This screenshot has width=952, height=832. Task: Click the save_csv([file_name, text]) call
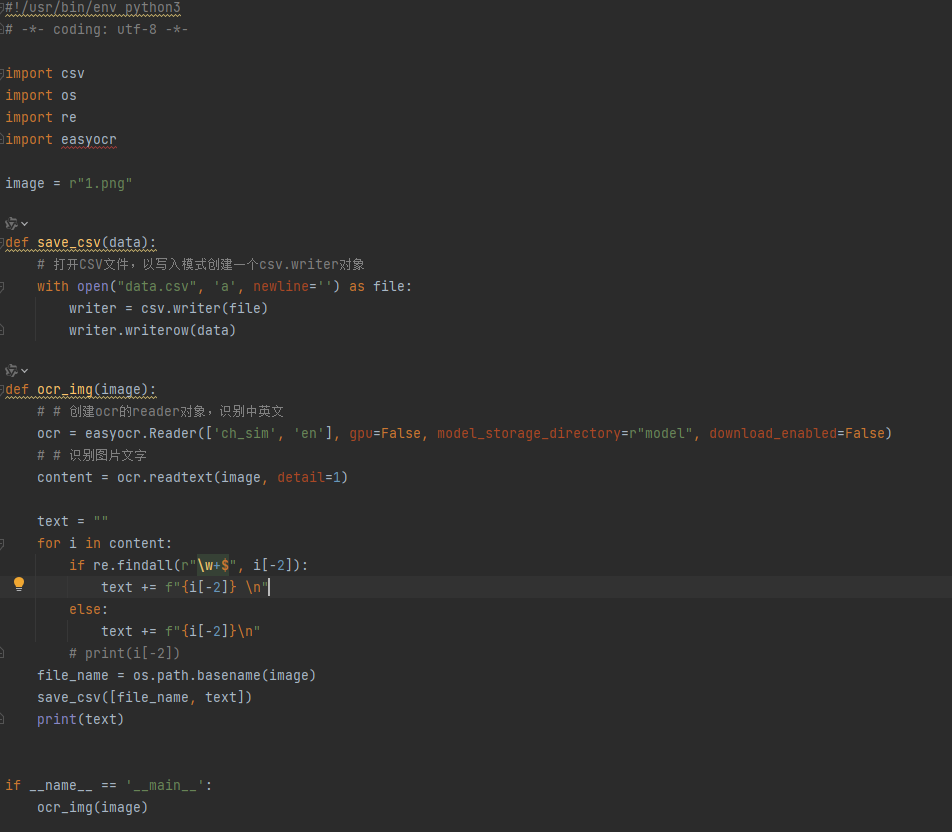click(144, 697)
